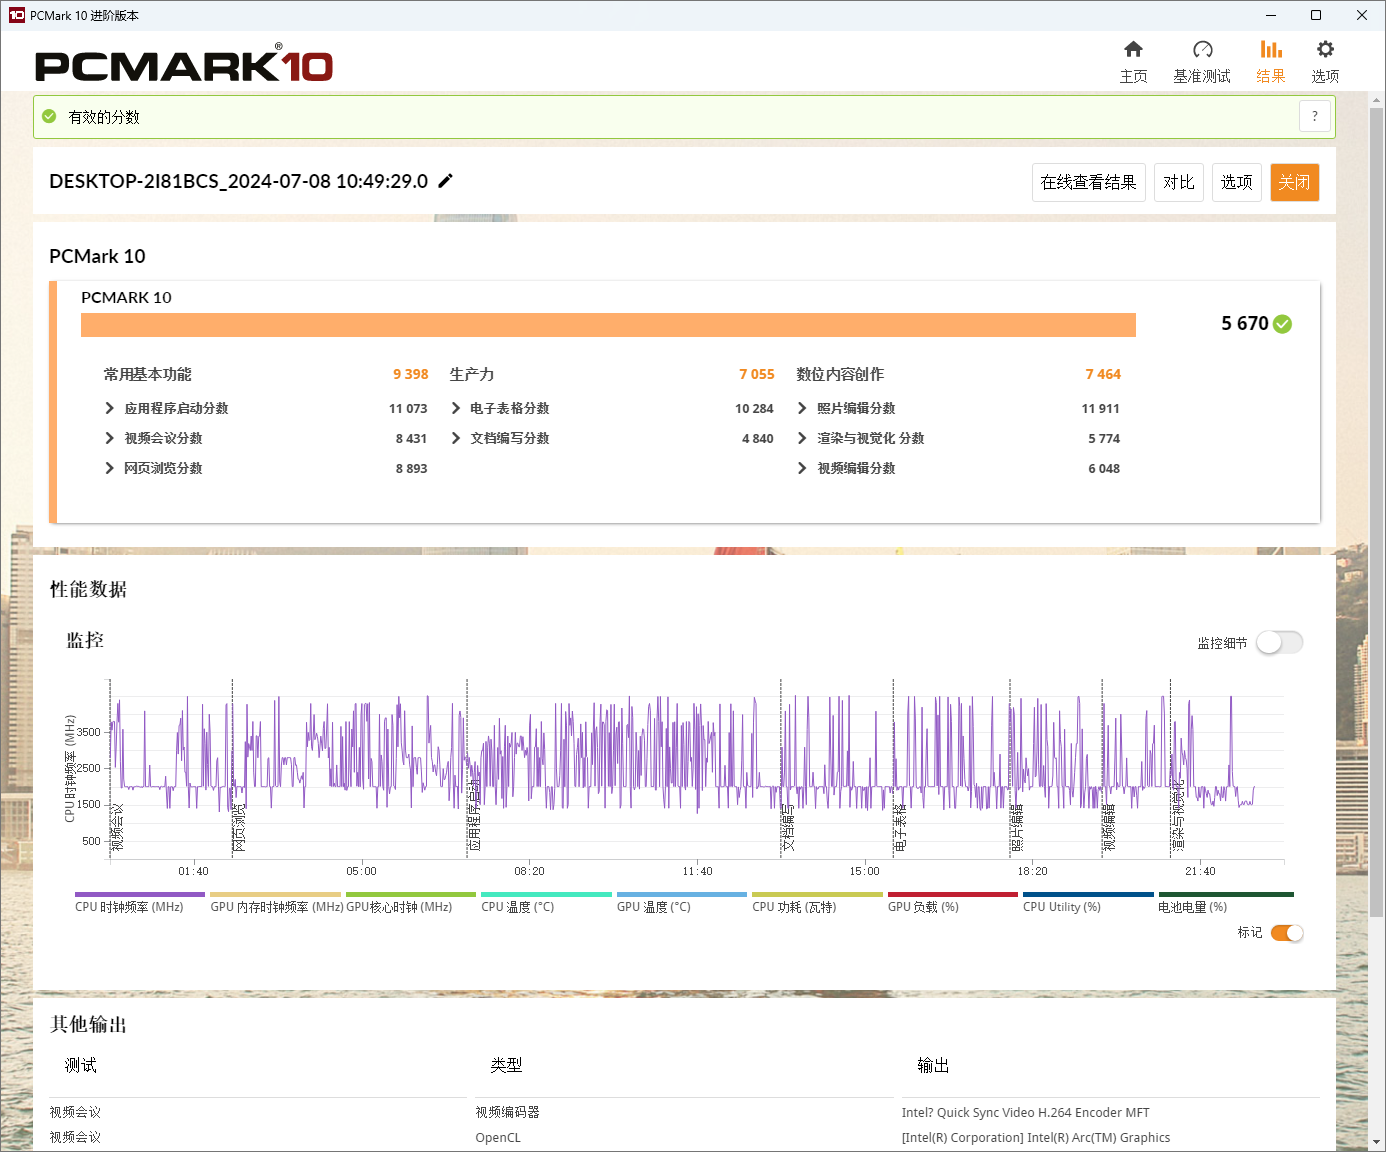Viewport: 1386px width, 1152px height.
Task: Select CPU Utility (%) legend item
Action: pyautogui.click(x=1088, y=903)
